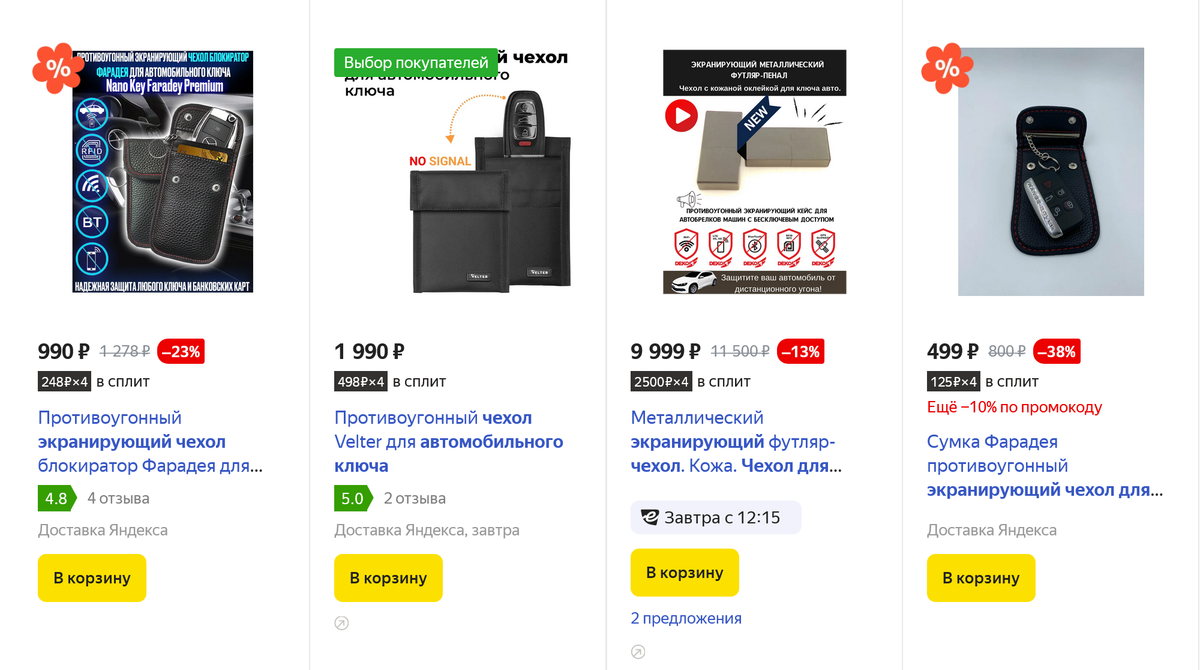Open the Сумка Фарадея product title link
Viewport: 1200px width, 670px height.
[1045, 466]
